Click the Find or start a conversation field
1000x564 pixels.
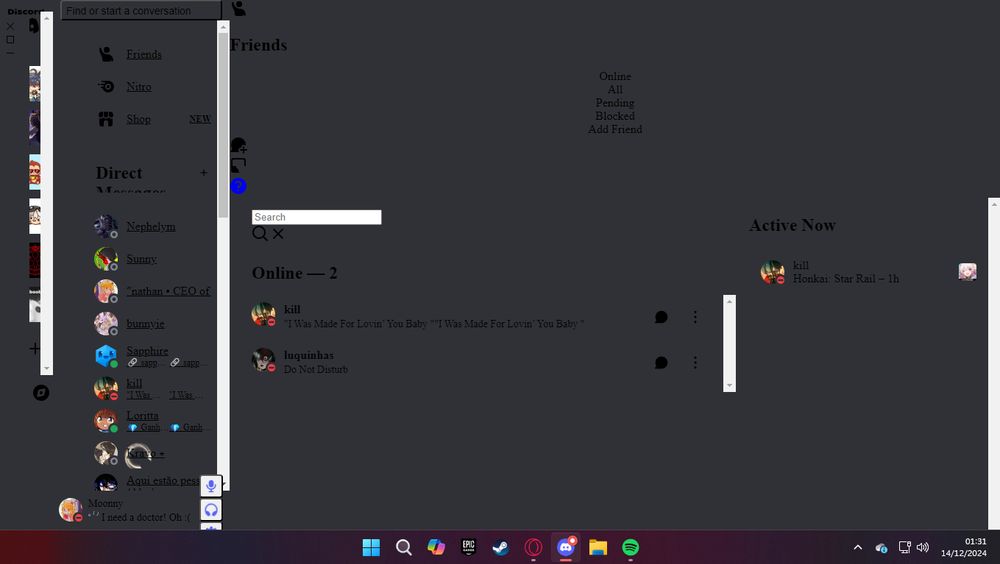coord(141,10)
